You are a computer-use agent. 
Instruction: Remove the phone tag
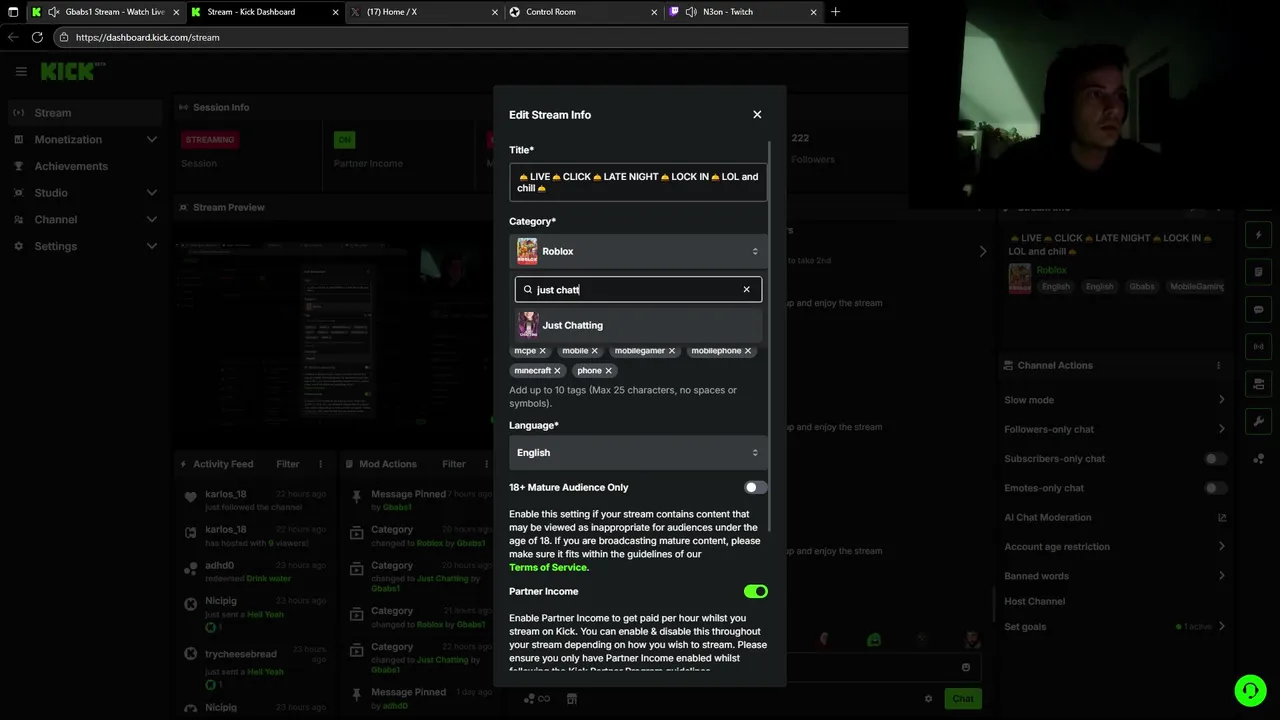point(608,371)
